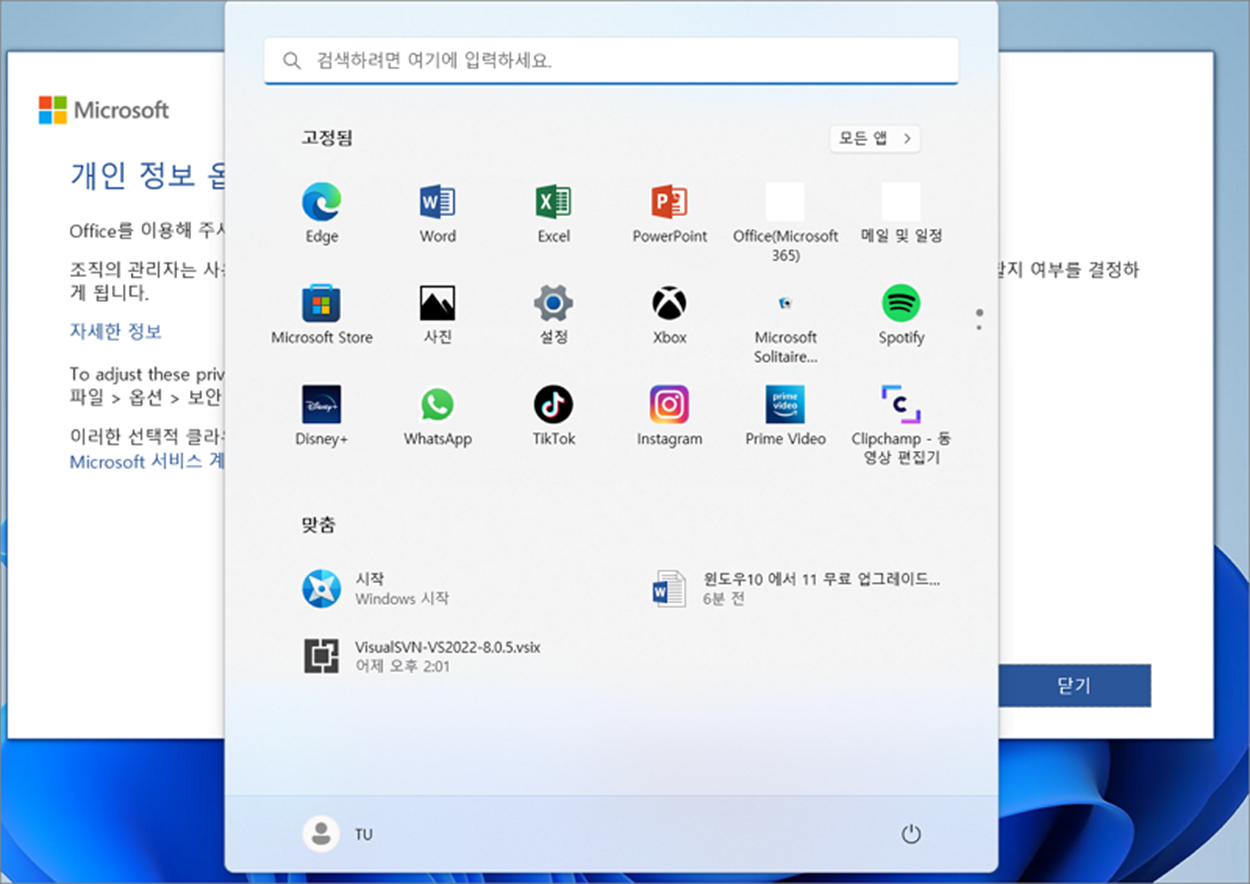Launch WhatsApp from Start menu
The height and width of the screenshot is (884, 1250).
click(437, 416)
